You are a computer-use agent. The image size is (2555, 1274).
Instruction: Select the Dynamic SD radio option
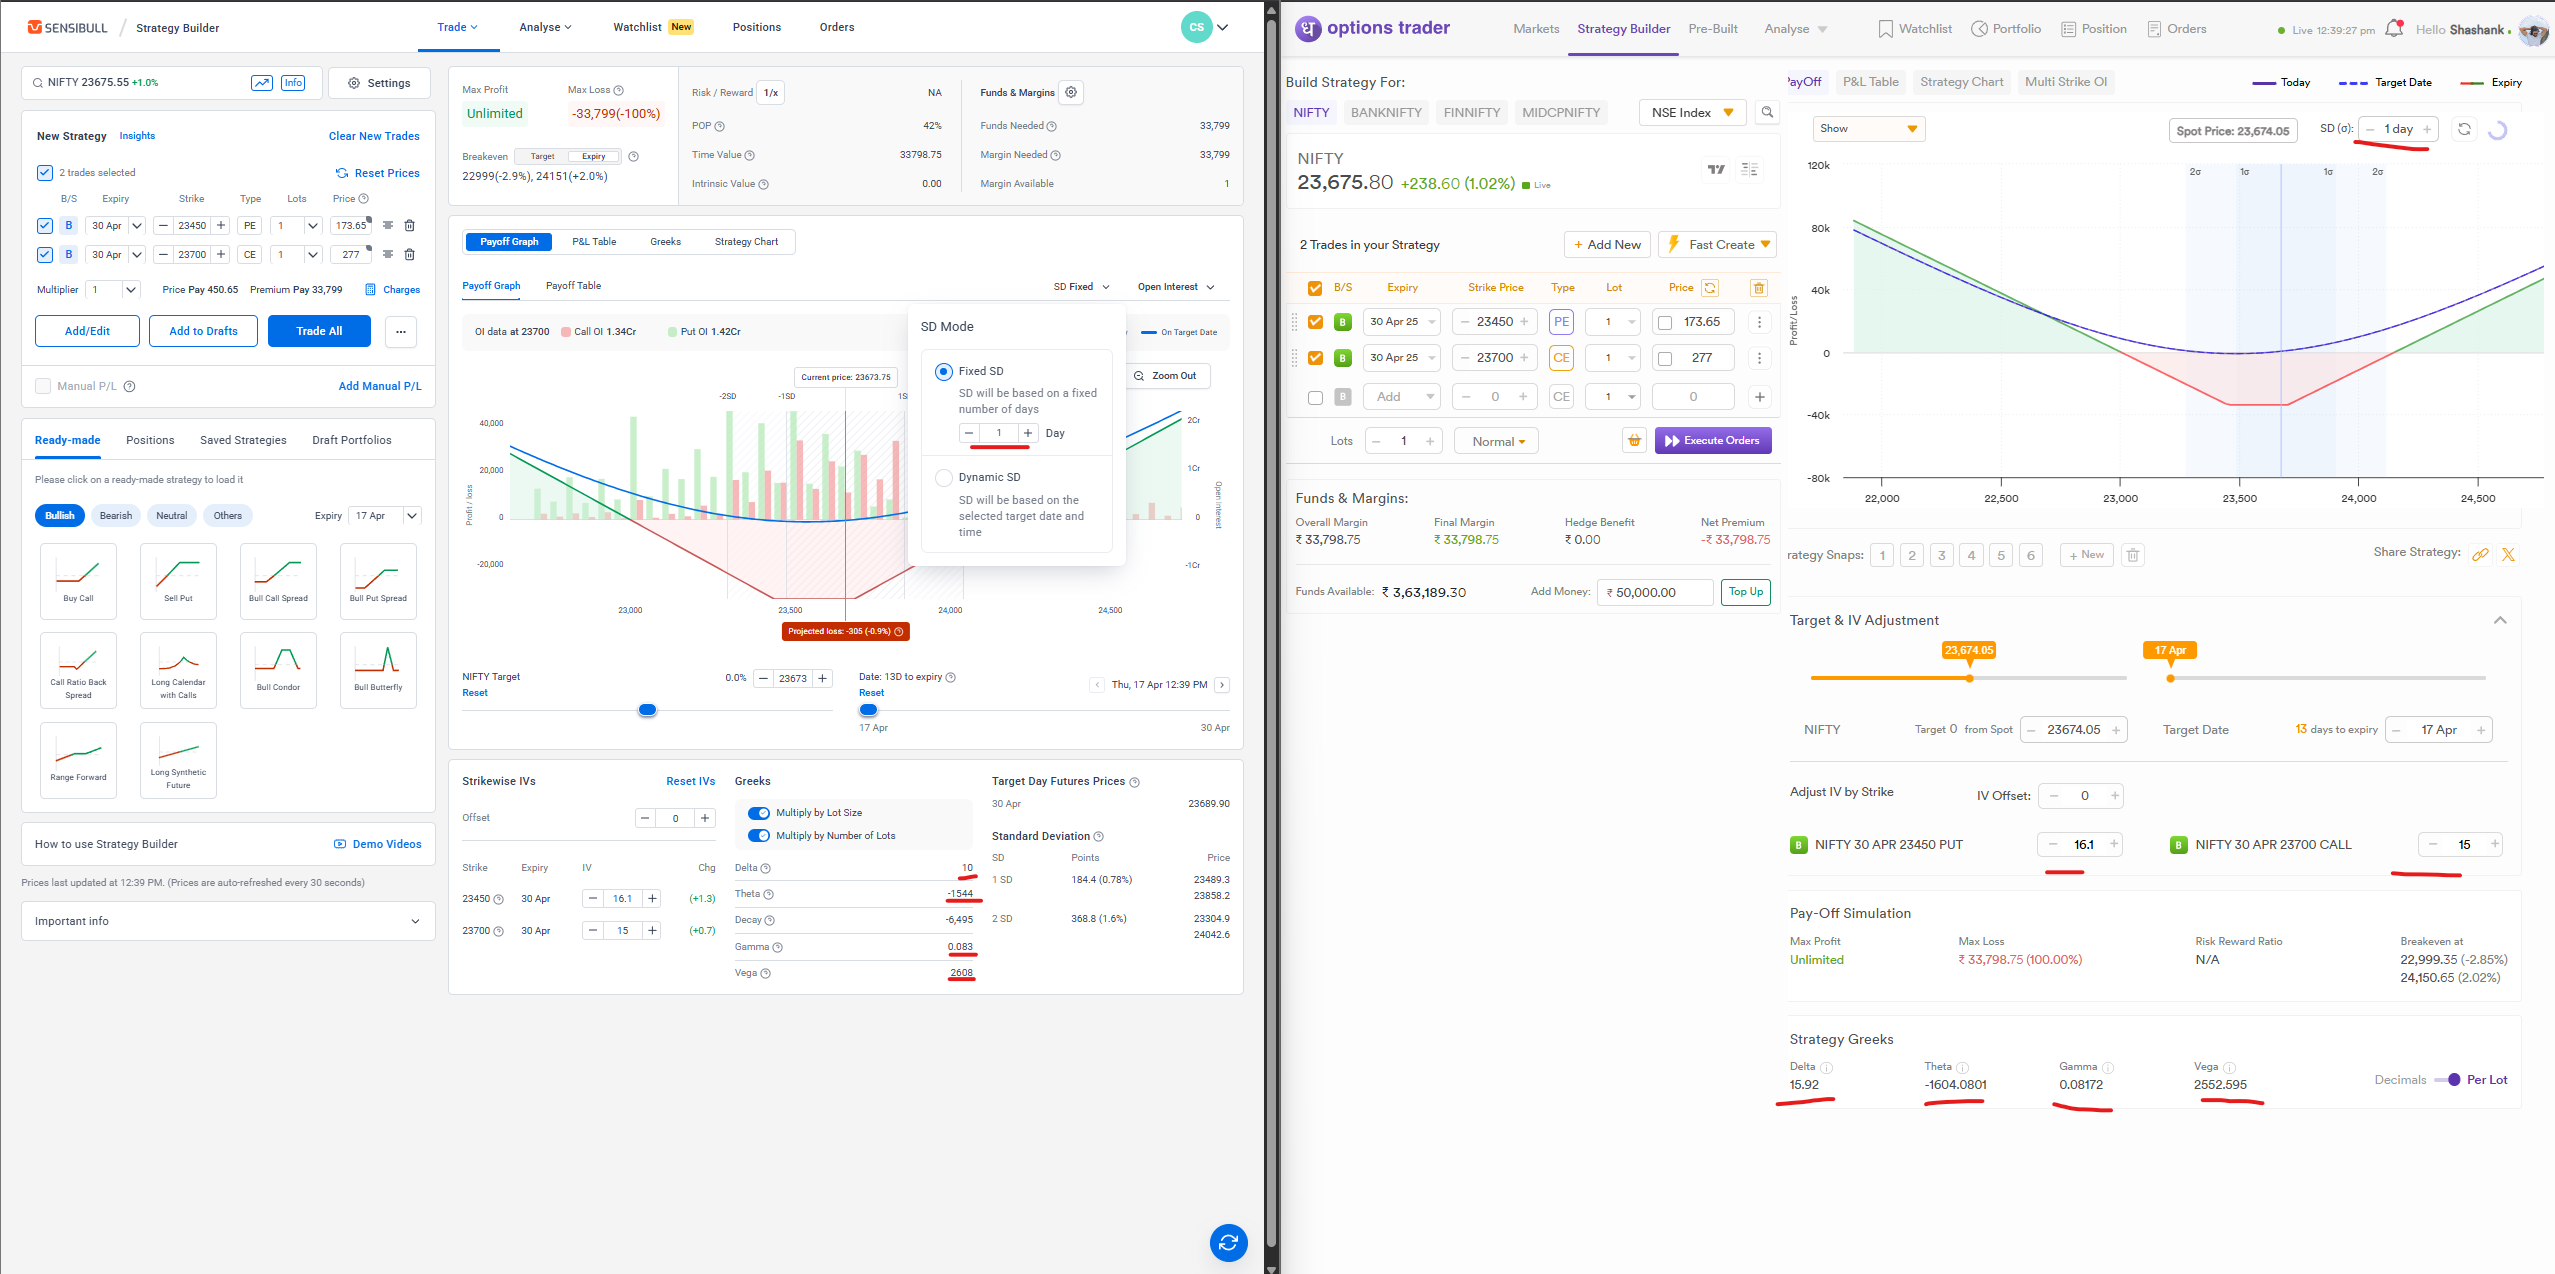tap(943, 478)
